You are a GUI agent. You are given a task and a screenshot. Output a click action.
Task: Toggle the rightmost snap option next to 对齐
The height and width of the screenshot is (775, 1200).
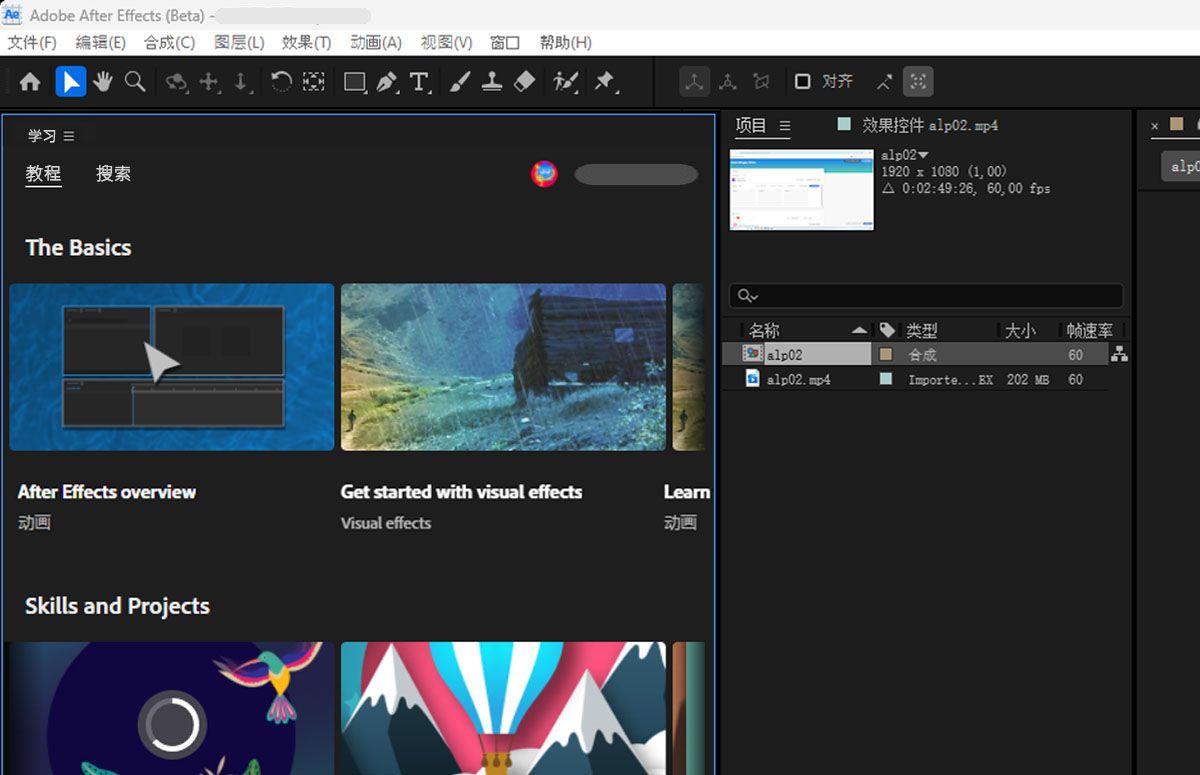[917, 82]
